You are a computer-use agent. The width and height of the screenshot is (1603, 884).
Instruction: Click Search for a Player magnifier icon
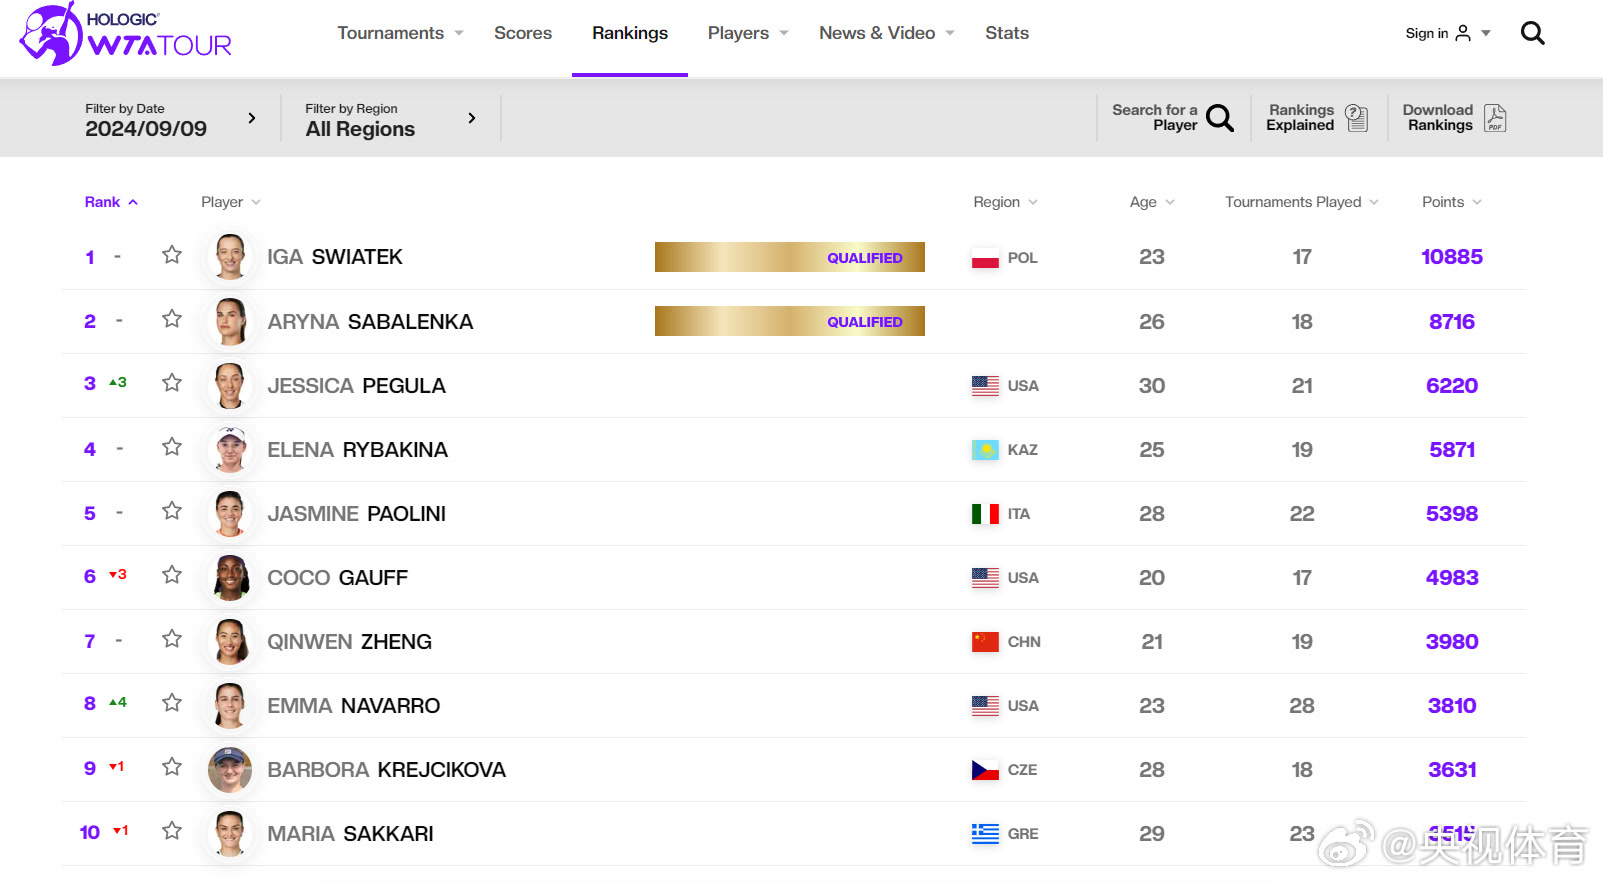coord(1220,118)
